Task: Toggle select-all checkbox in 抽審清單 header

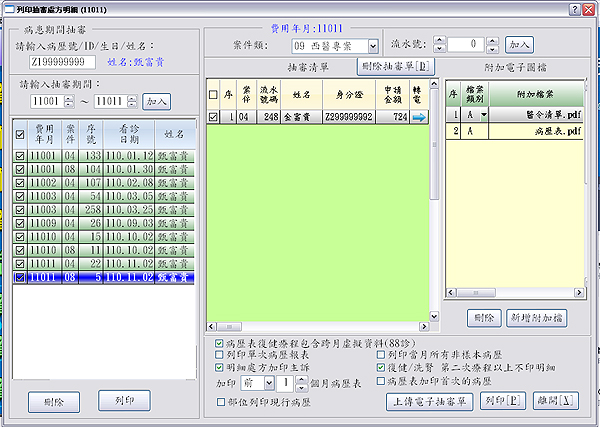Action: (x=212, y=96)
